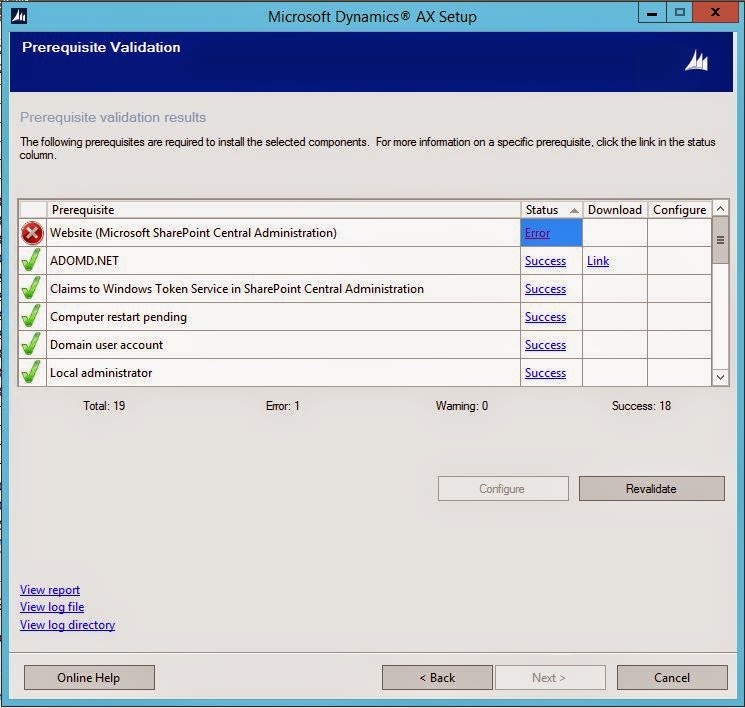Image resolution: width=745 pixels, height=708 pixels.
Task: Open the View report link
Action: pos(50,590)
